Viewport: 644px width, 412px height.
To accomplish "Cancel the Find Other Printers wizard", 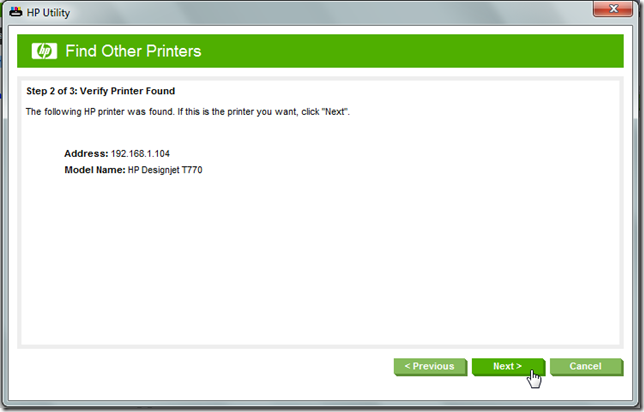I will click(x=586, y=366).
